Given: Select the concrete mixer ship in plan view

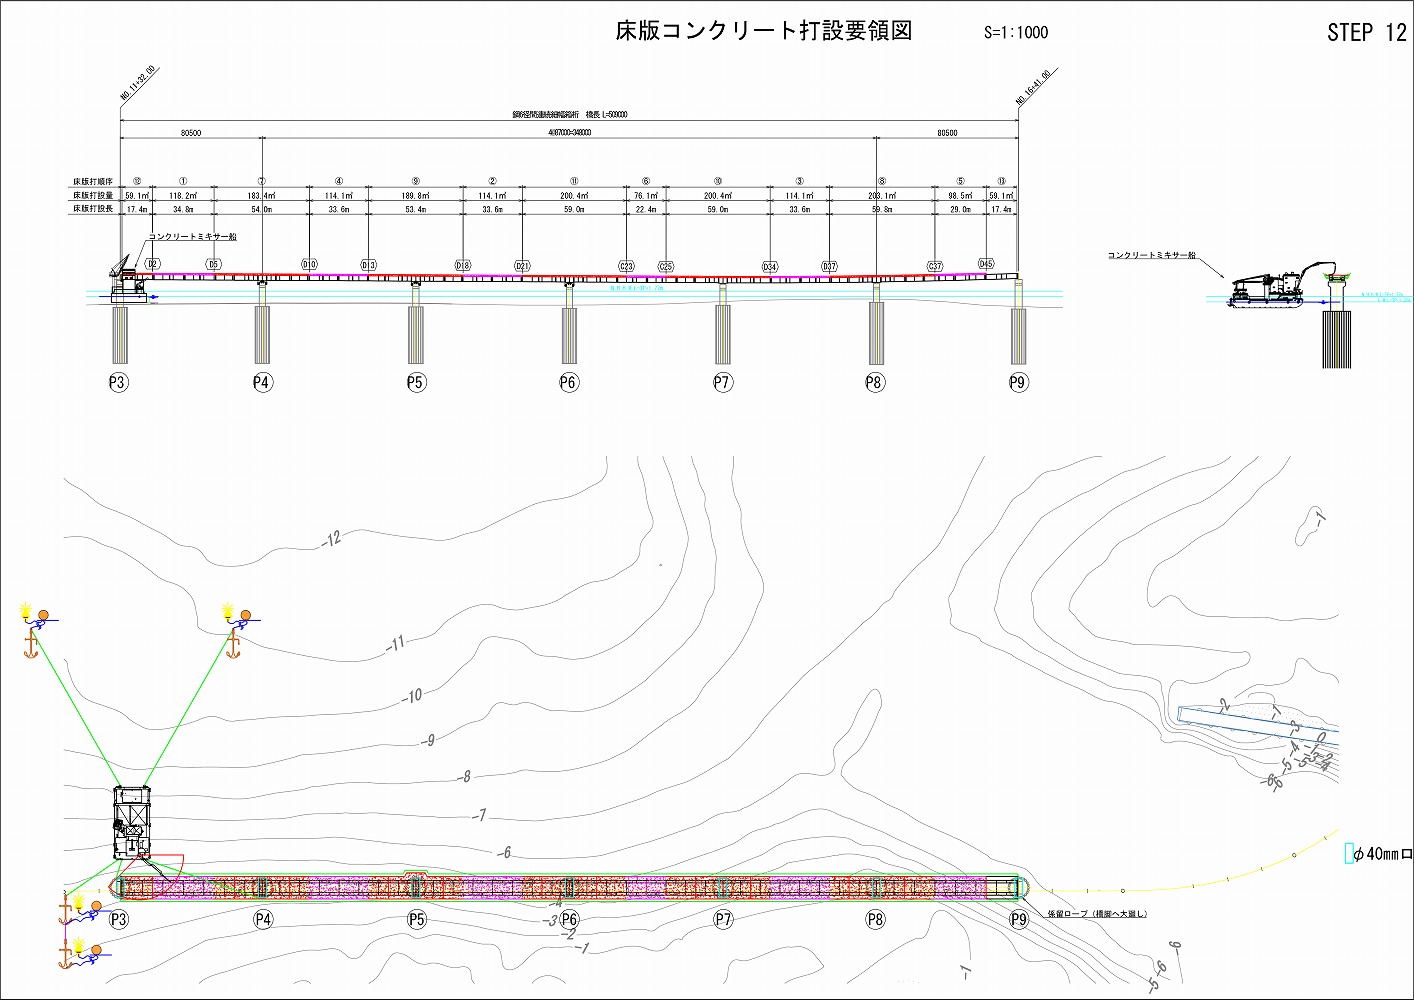Looking at the screenshot, I should tap(132, 822).
